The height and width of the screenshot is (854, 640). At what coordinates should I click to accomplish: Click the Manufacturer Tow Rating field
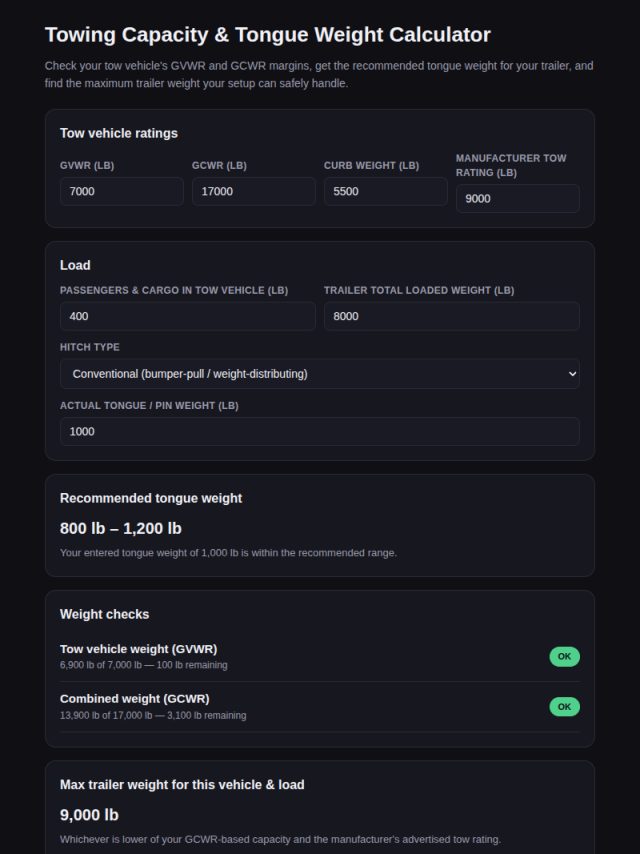tap(517, 198)
